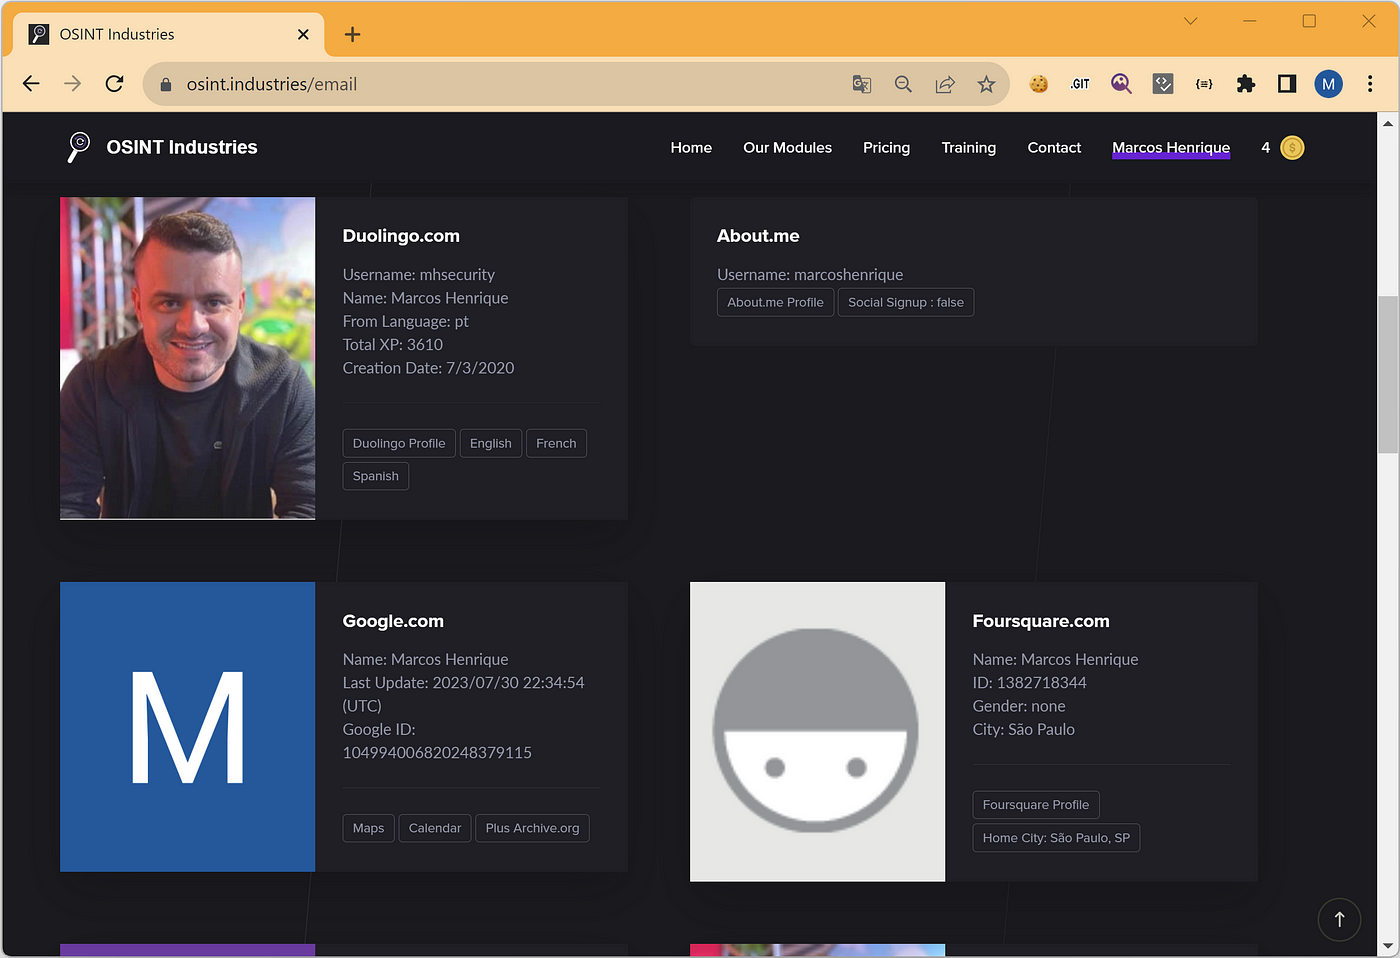Open the Contact page

pyautogui.click(x=1054, y=148)
